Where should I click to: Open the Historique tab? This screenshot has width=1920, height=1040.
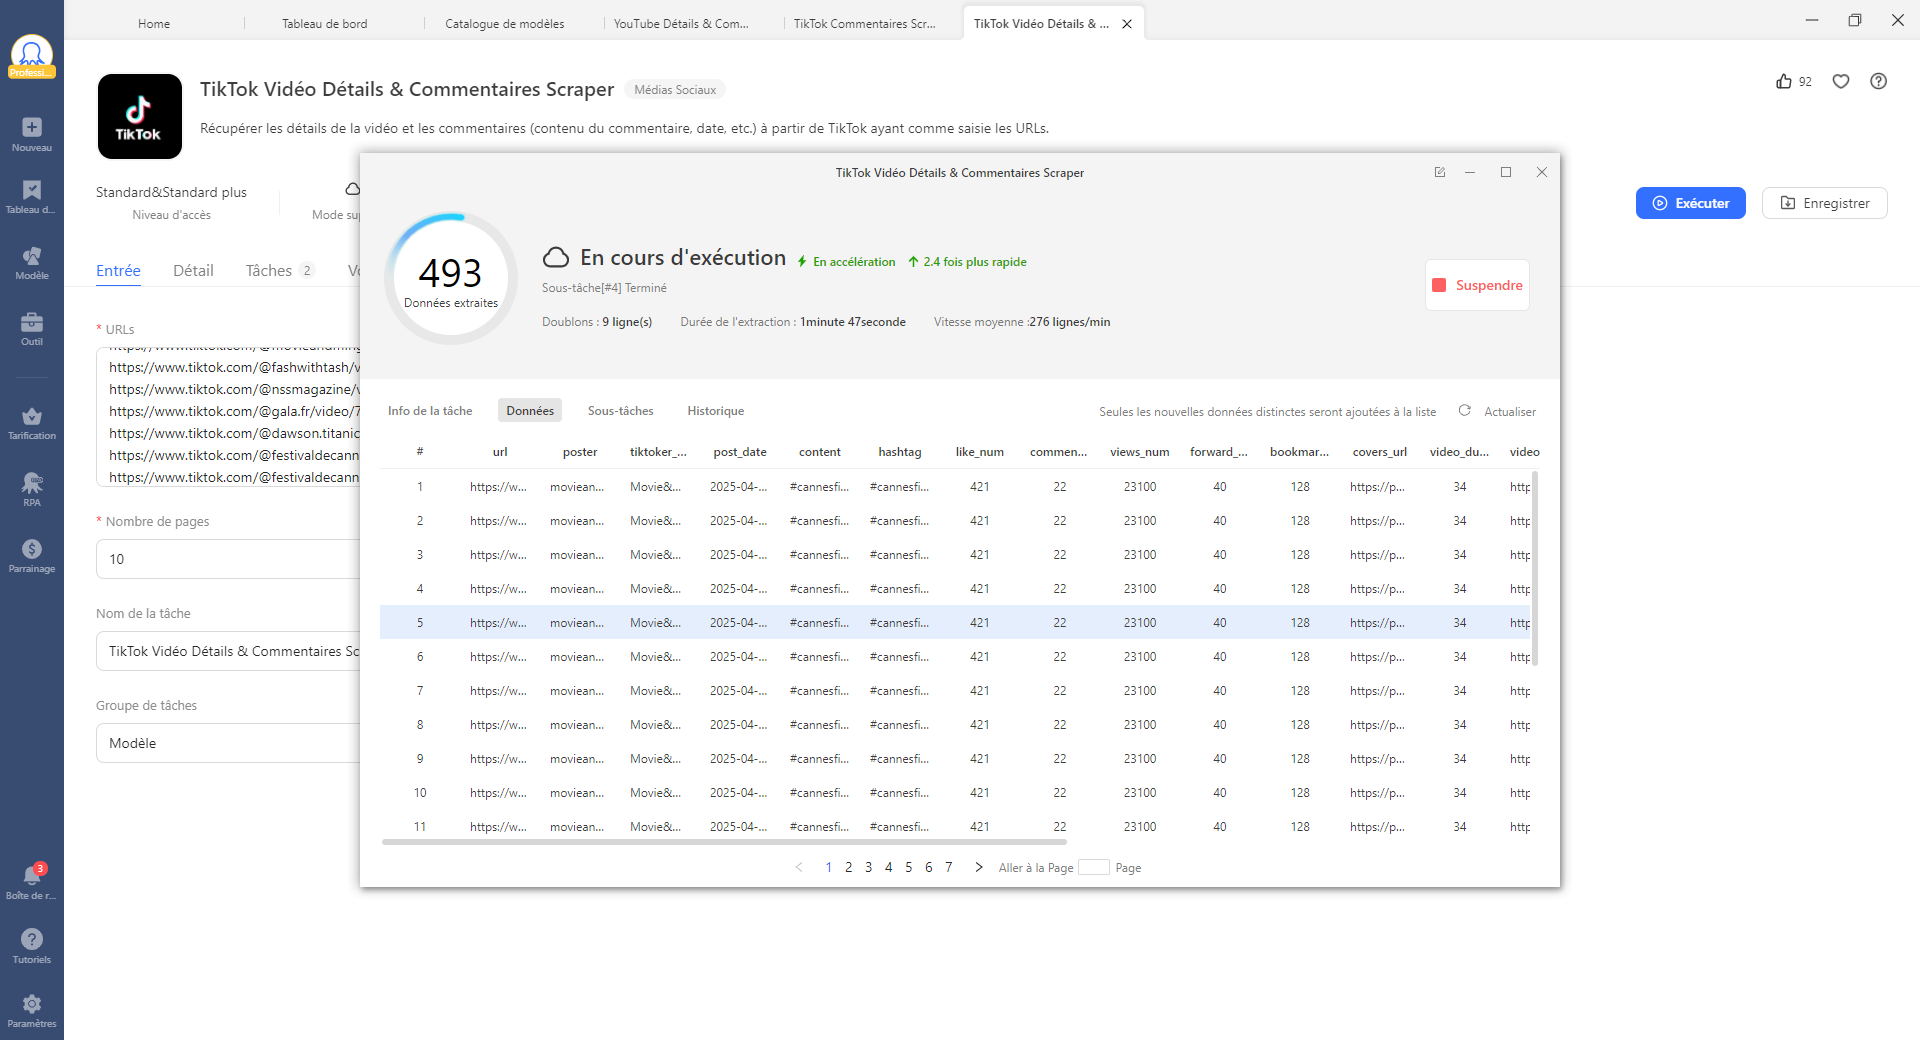[x=716, y=411]
